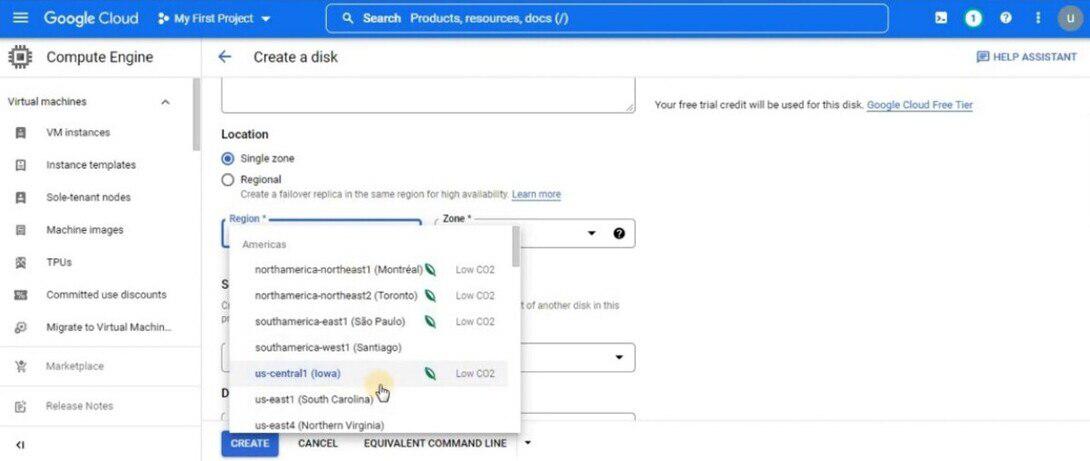Open Sole-tenant nodes in sidebar

(88, 197)
